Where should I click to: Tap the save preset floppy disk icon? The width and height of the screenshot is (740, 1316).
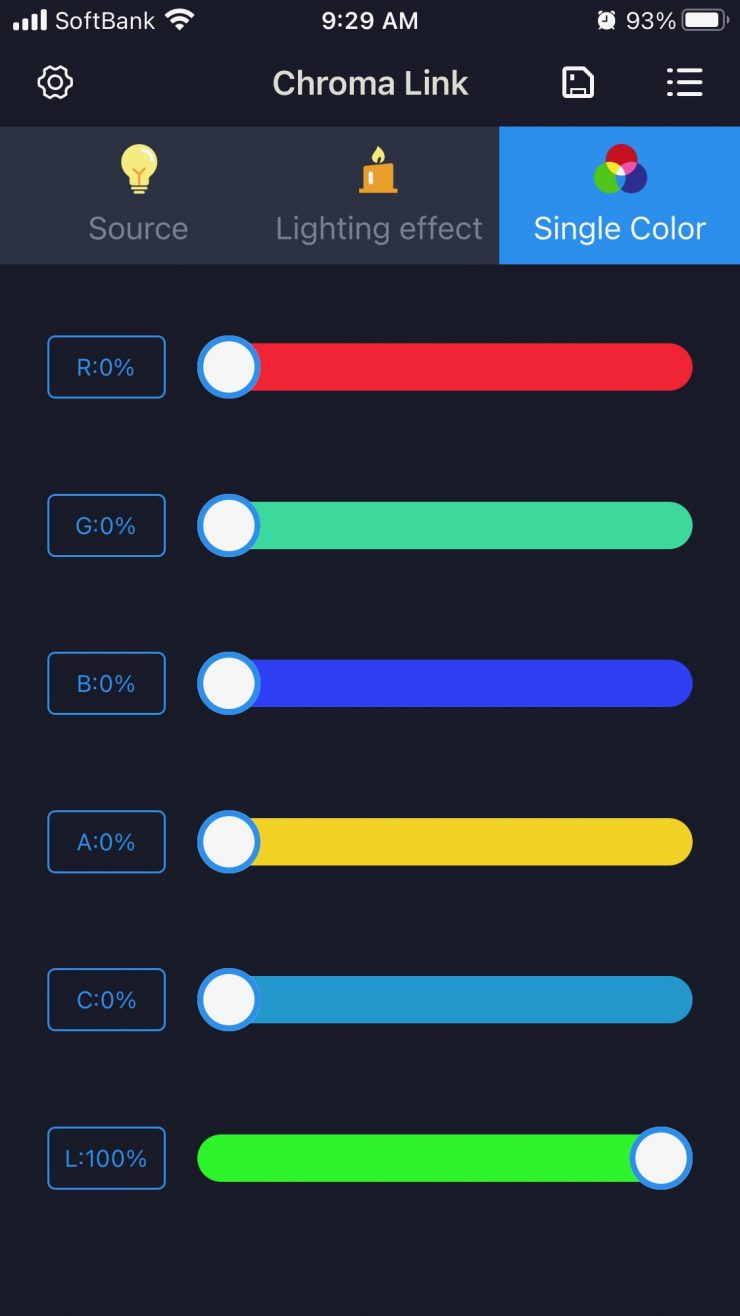pos(578,82)
